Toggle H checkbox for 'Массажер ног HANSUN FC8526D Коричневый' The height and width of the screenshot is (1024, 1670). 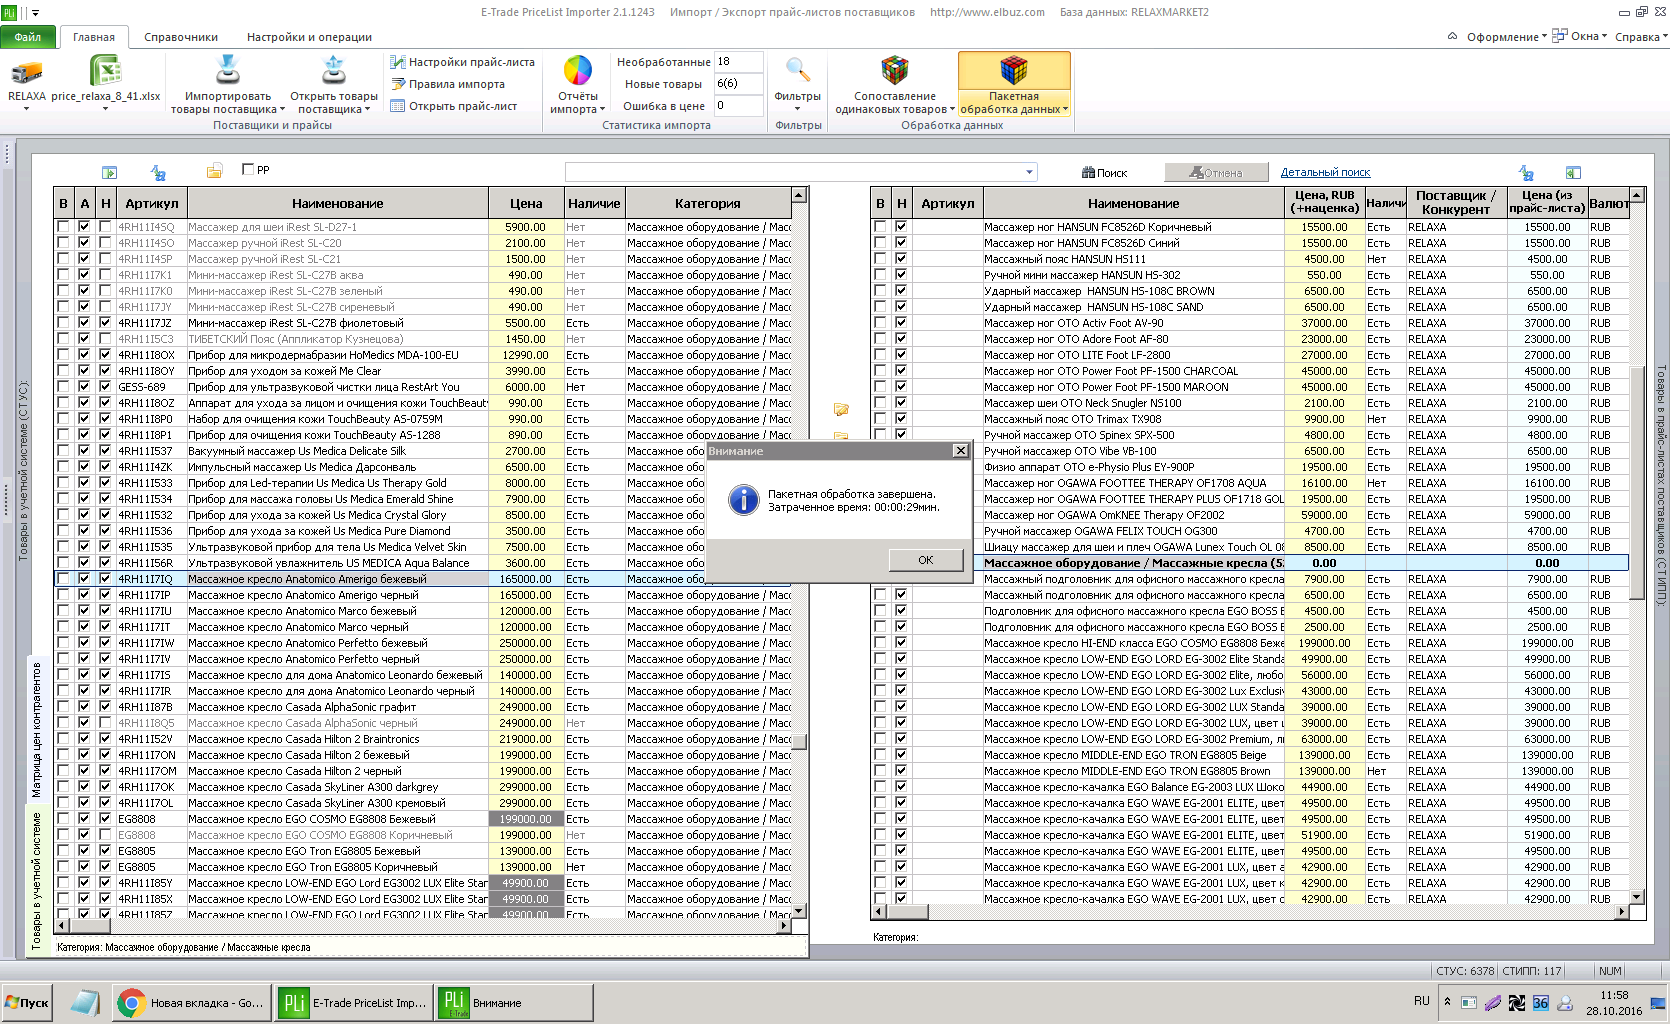(901, 227)
